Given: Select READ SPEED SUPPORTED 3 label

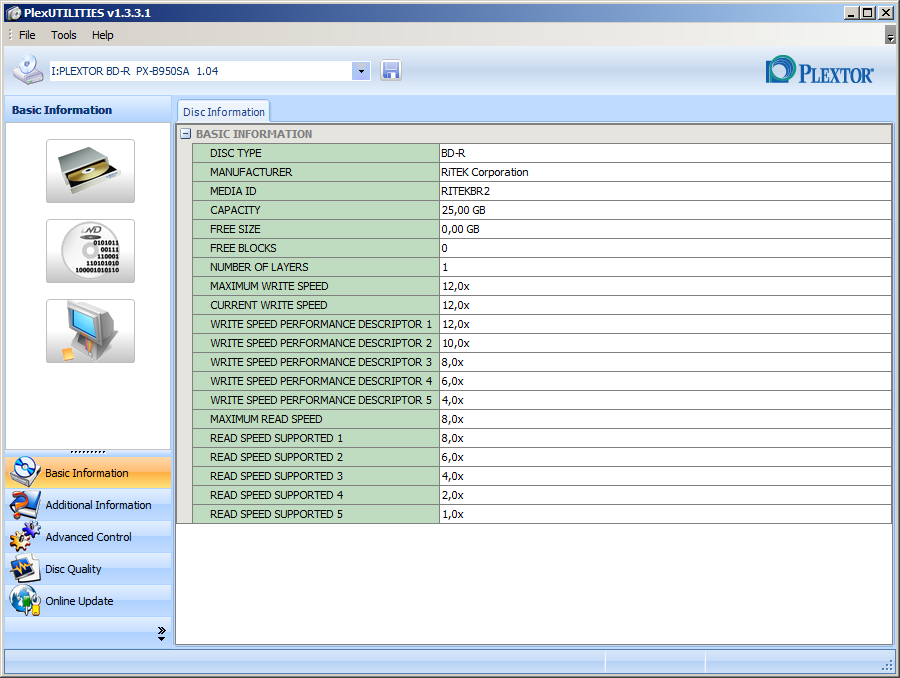Looking at the screenshot, I should 316,476.
